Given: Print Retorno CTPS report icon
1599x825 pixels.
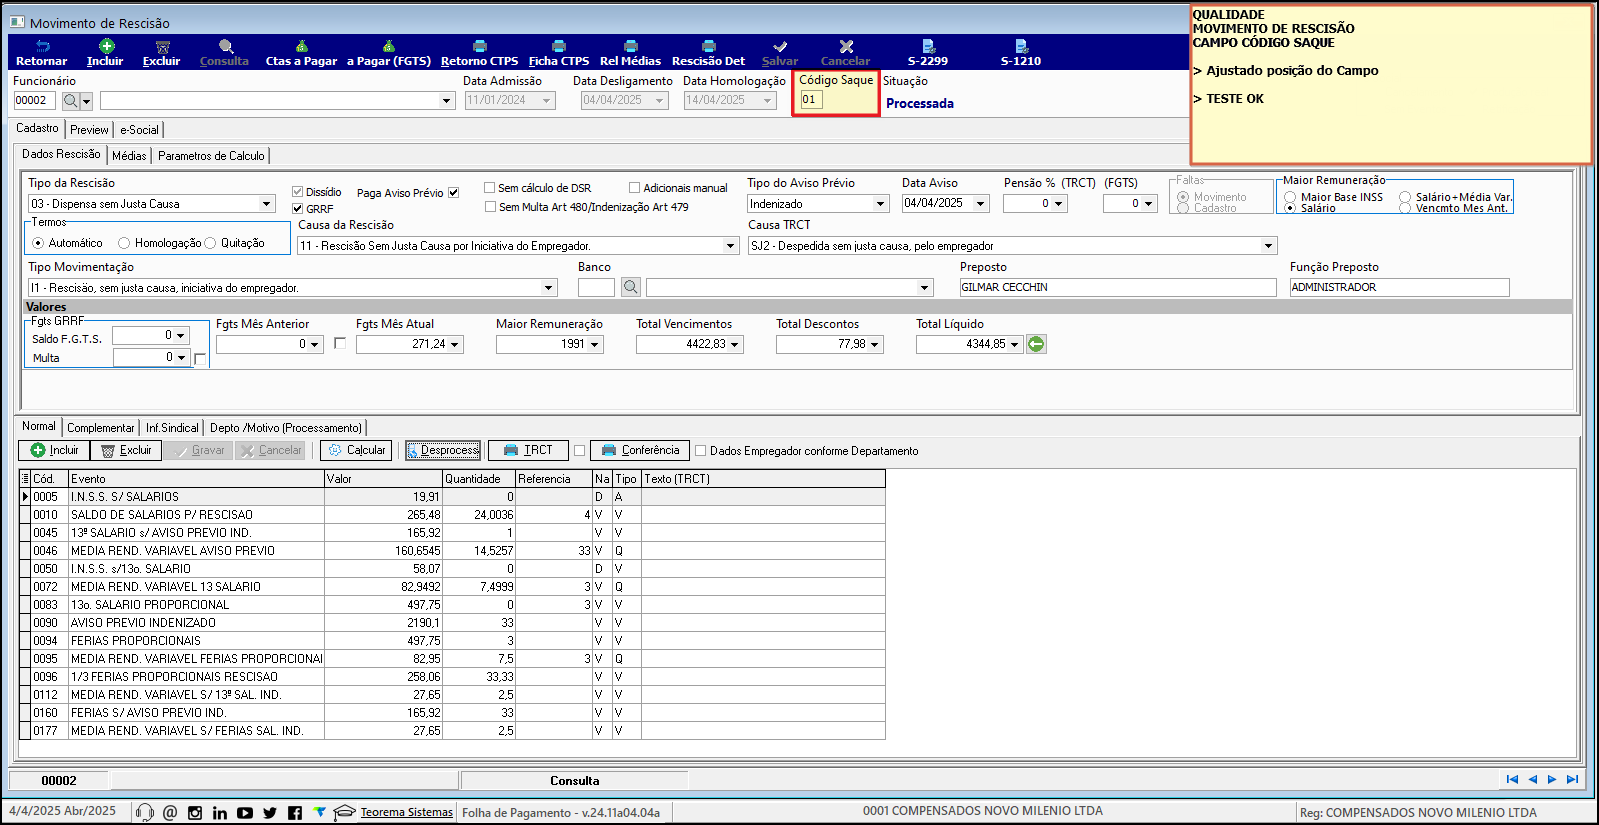Looking at the screenshot, I should click(480, 46).
